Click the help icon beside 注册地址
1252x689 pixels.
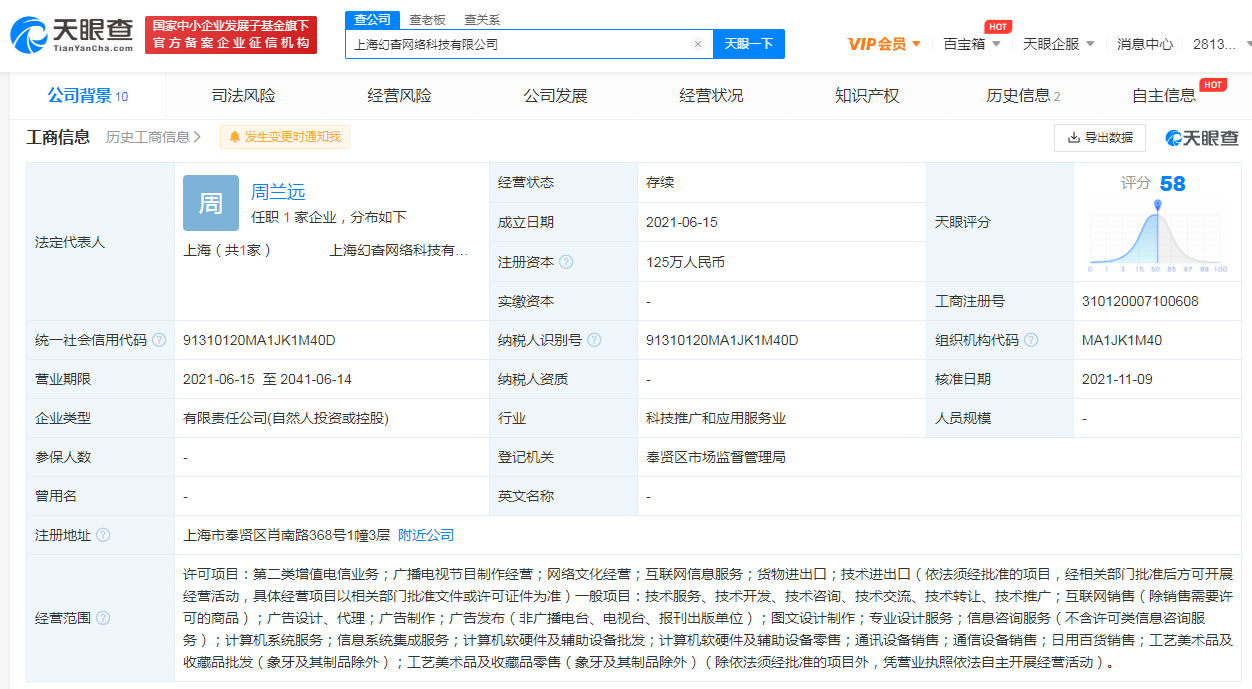point(103,536)
